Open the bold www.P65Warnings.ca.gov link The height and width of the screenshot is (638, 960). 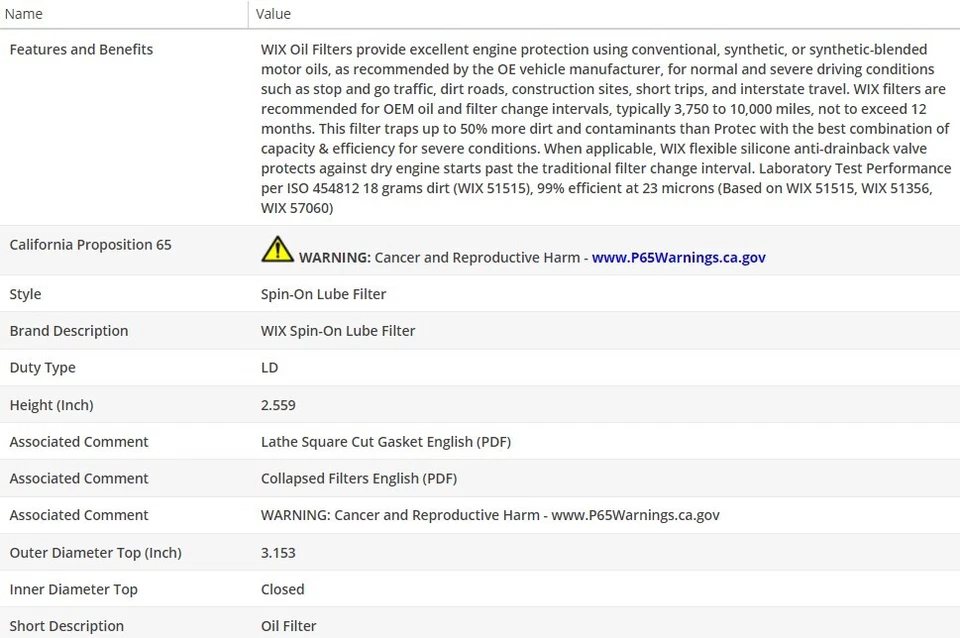click(678, 257)
